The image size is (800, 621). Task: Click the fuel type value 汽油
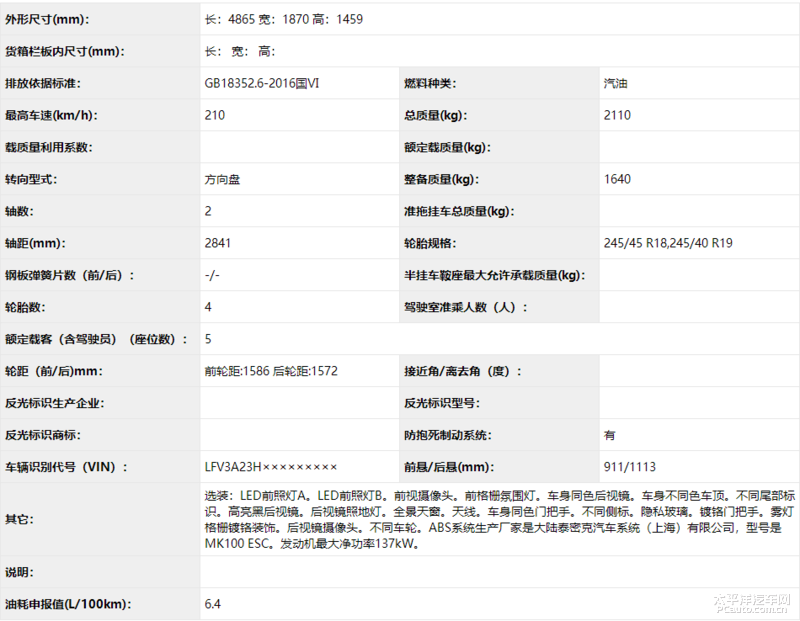point(616,83)
